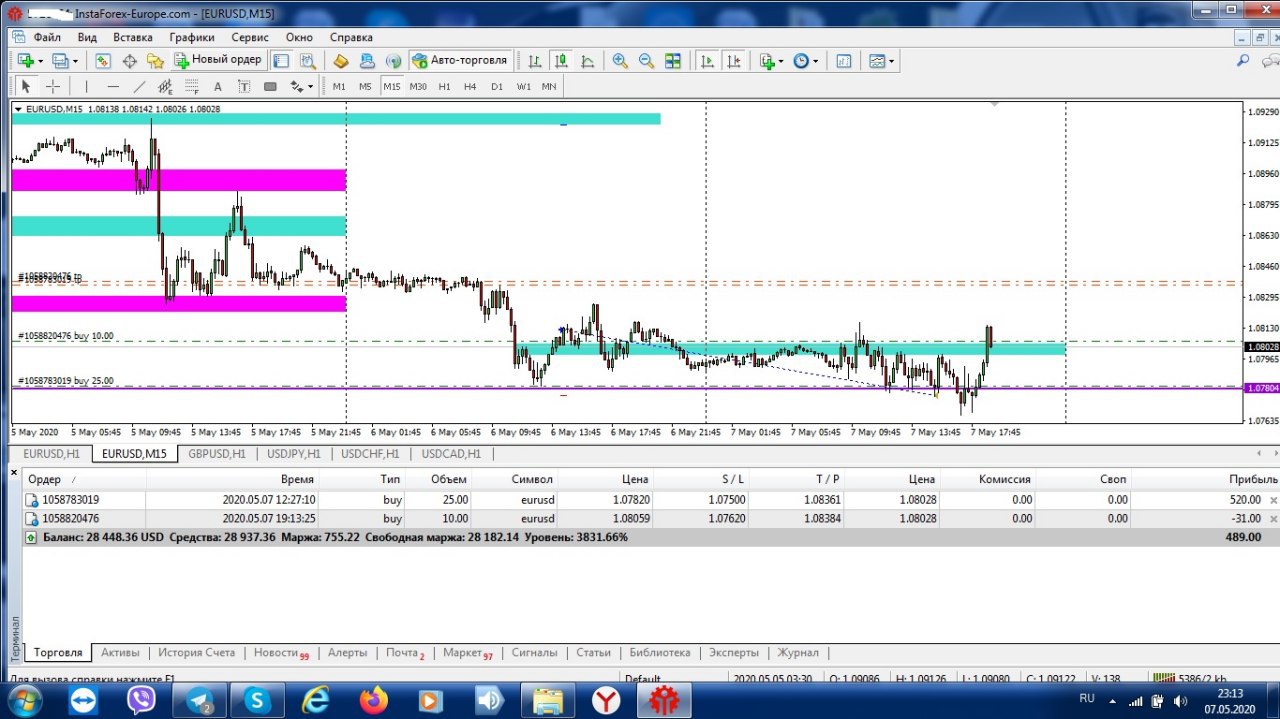Select the crosshair tool
Screen dimensions: 1280x719
click(53, 87)
